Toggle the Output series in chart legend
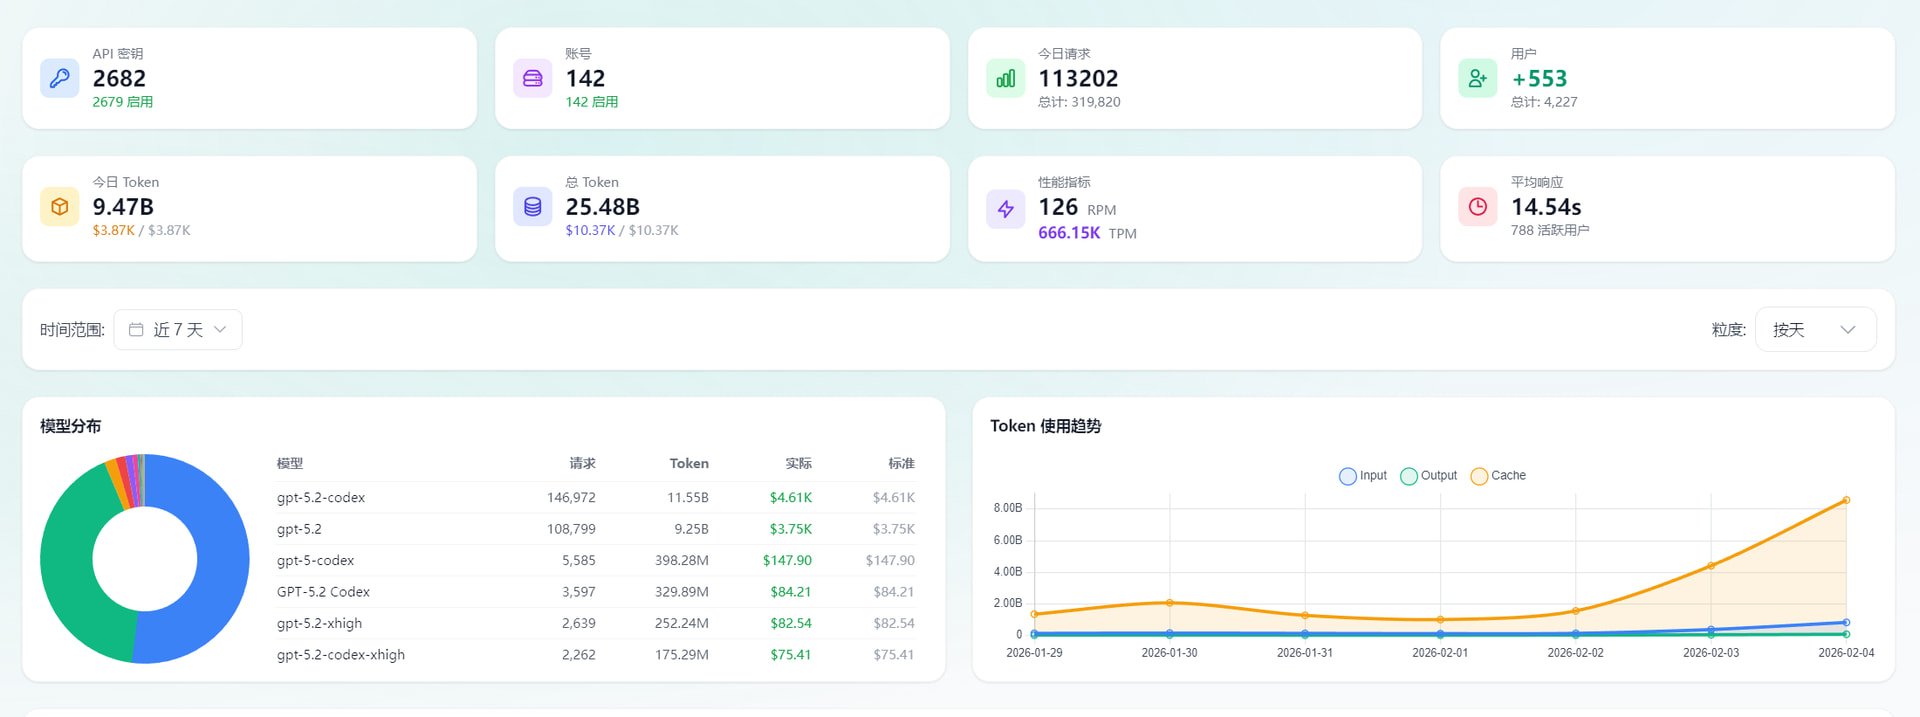This screenshot has width=1920, height=717. [1429, 476]
